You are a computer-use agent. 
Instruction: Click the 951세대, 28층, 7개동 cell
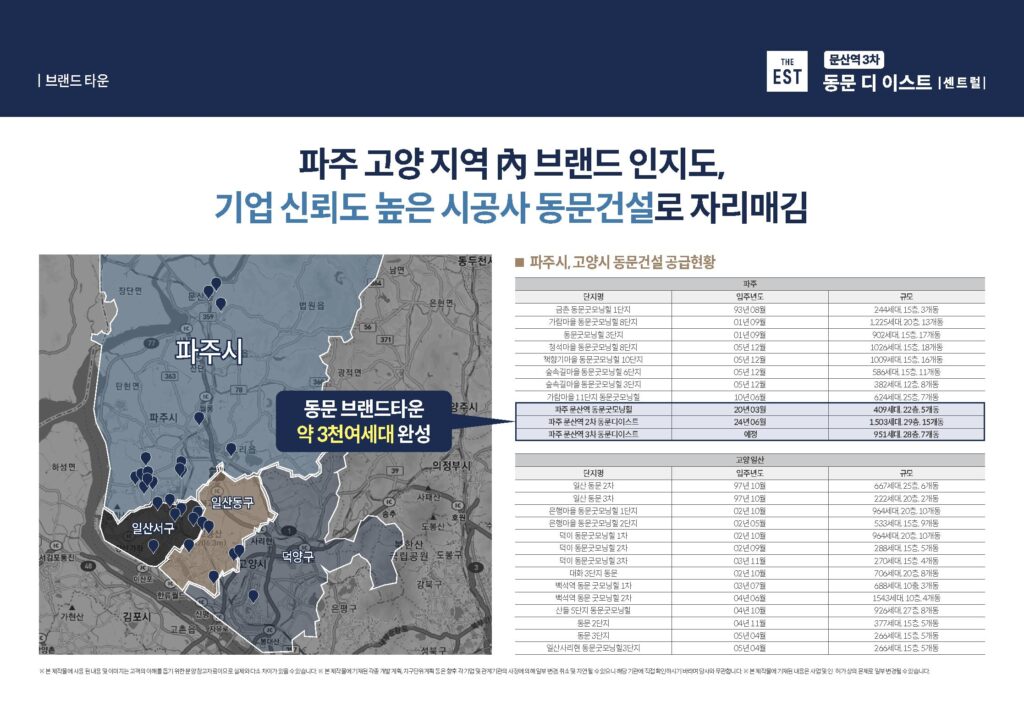point(906,434)
